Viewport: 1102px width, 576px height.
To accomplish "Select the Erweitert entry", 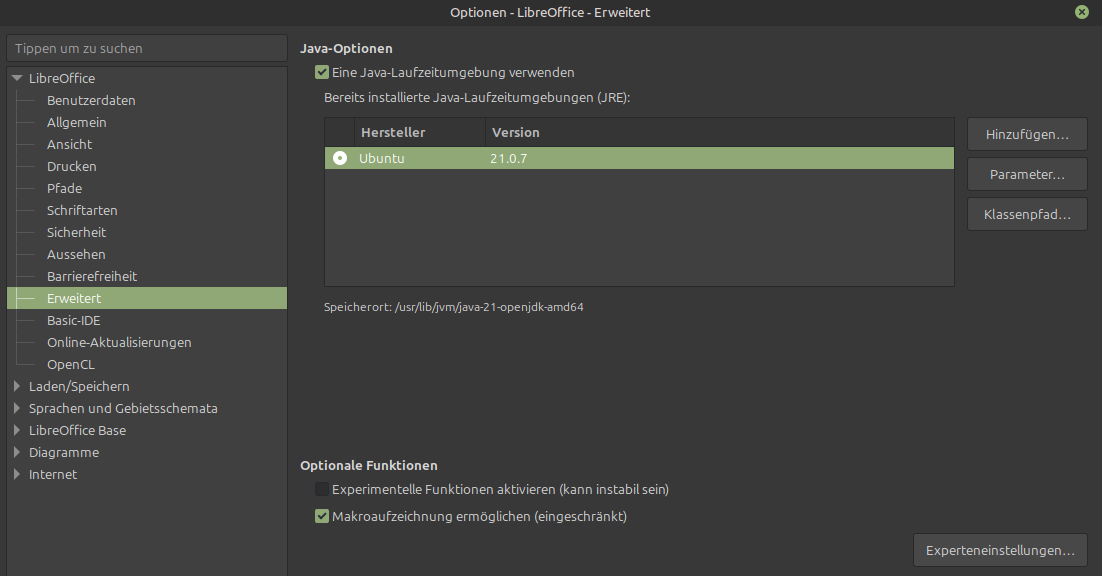I will (x=147, y=298).
